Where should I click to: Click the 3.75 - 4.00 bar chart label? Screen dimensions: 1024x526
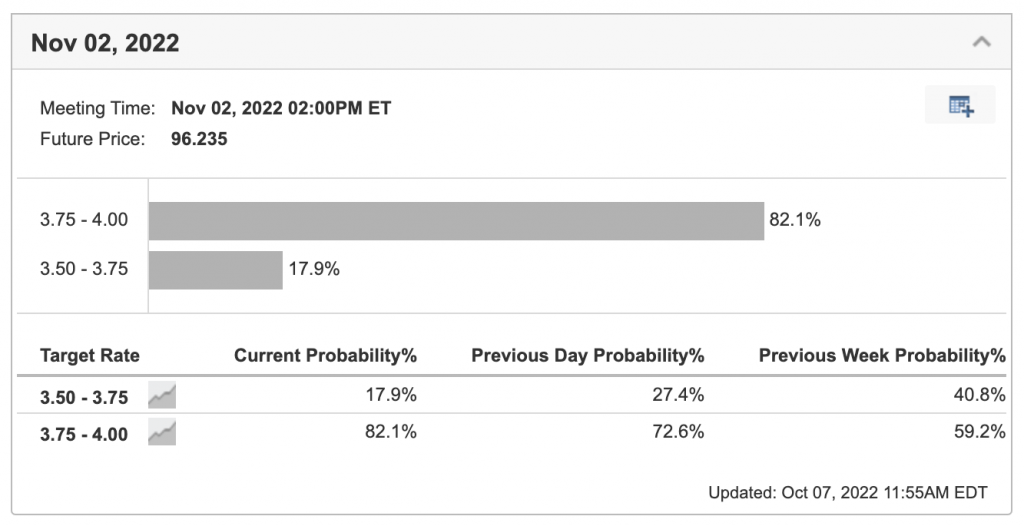pyautogui.click(x=84, y=220)
